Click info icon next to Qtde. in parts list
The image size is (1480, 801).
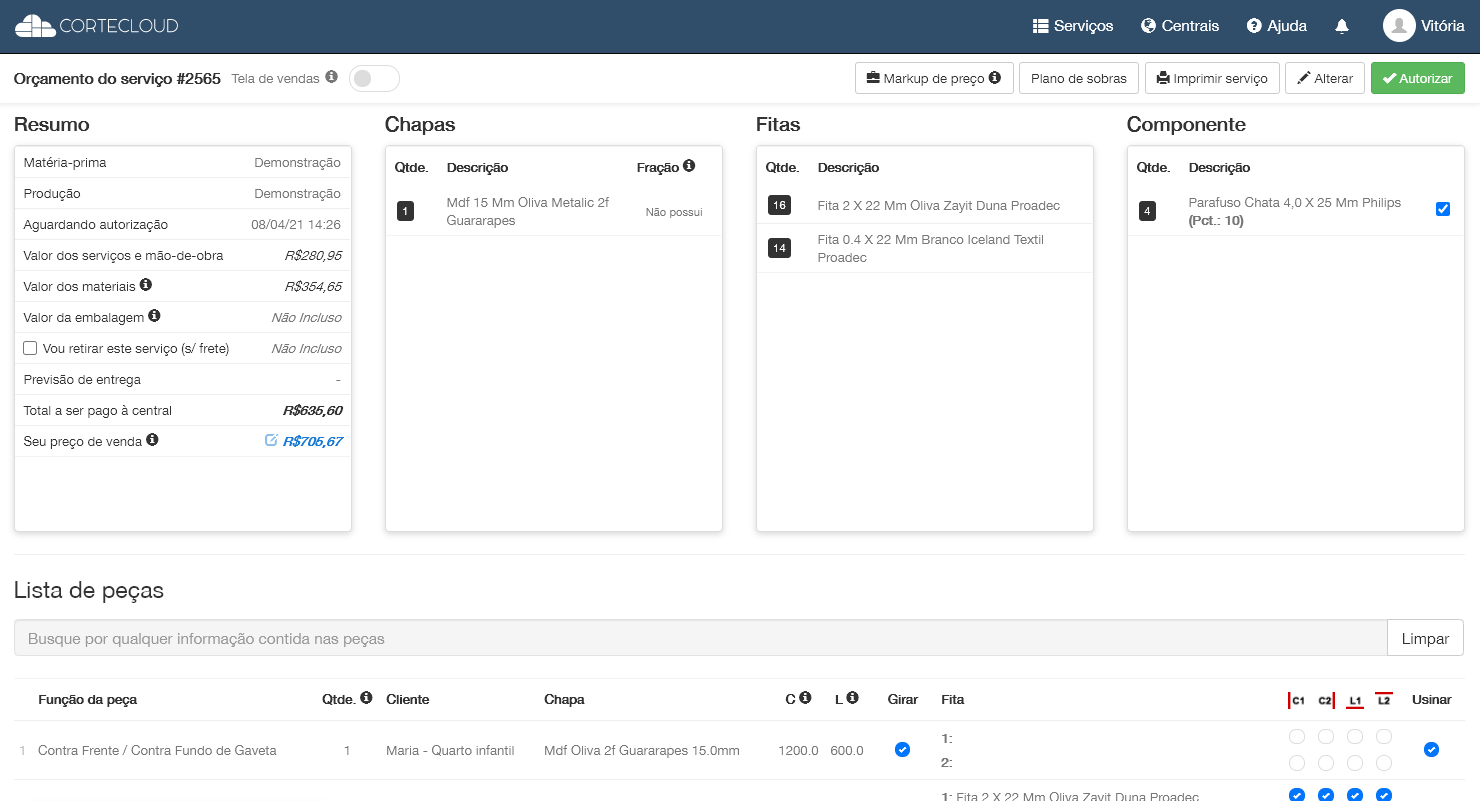pos(366,698)
